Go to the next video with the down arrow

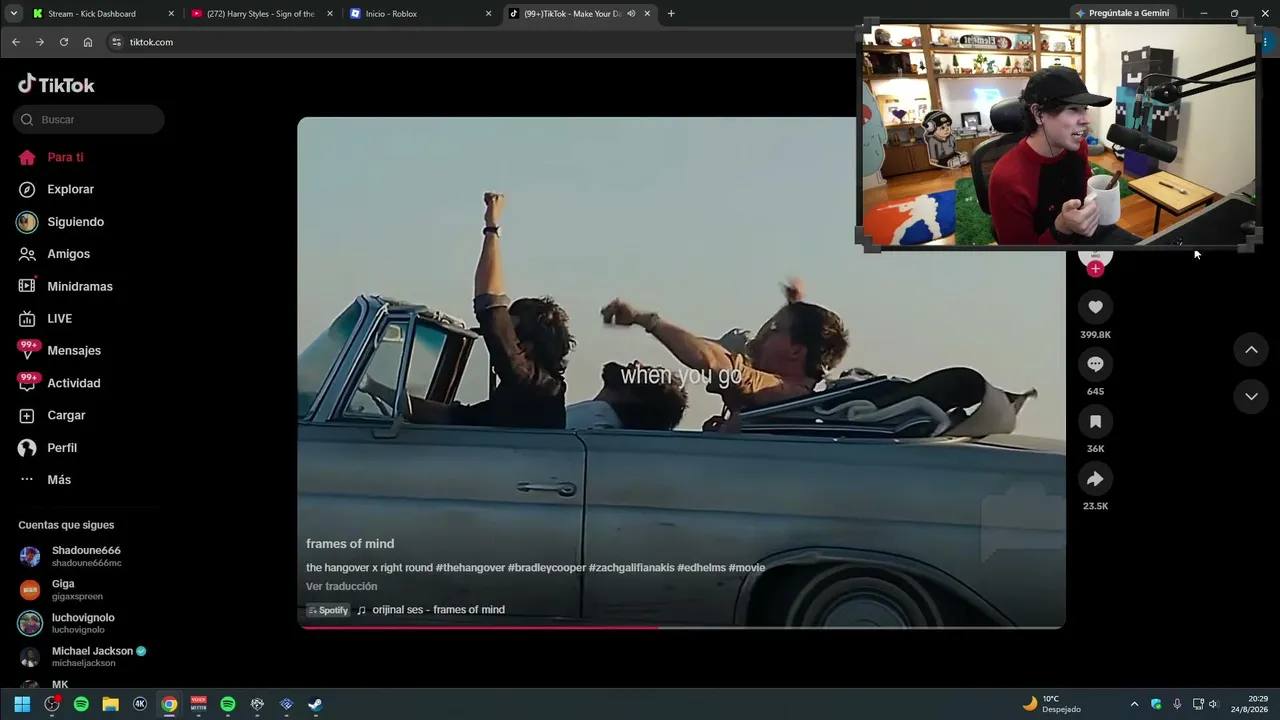click(x=1251, y=397)
